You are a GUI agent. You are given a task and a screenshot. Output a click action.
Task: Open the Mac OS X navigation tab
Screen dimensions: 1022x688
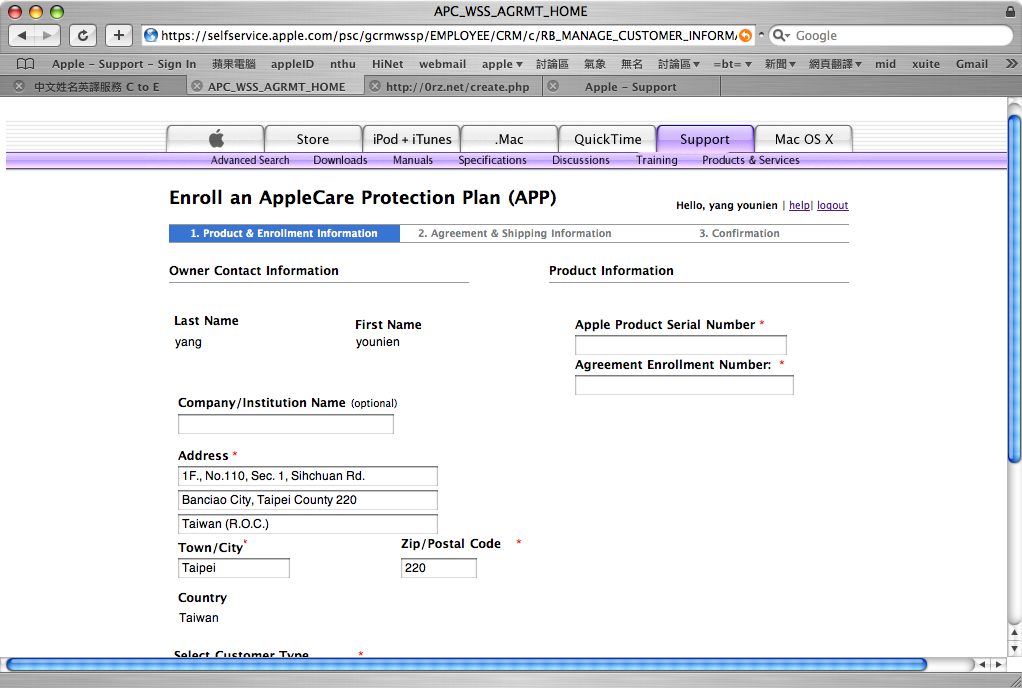[x=804, y=139]
